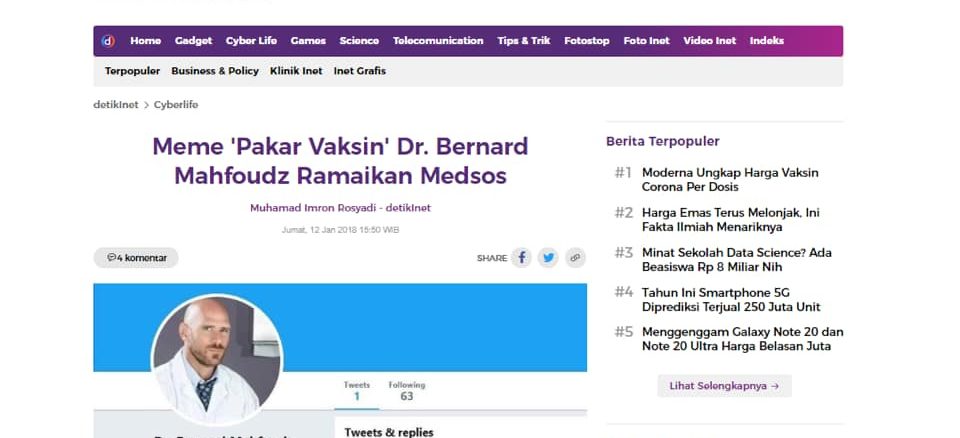Image resolution: width=960 pixels, height=438 pixels.
Task: Open Foto Inet section
Action: coord(647,41)
